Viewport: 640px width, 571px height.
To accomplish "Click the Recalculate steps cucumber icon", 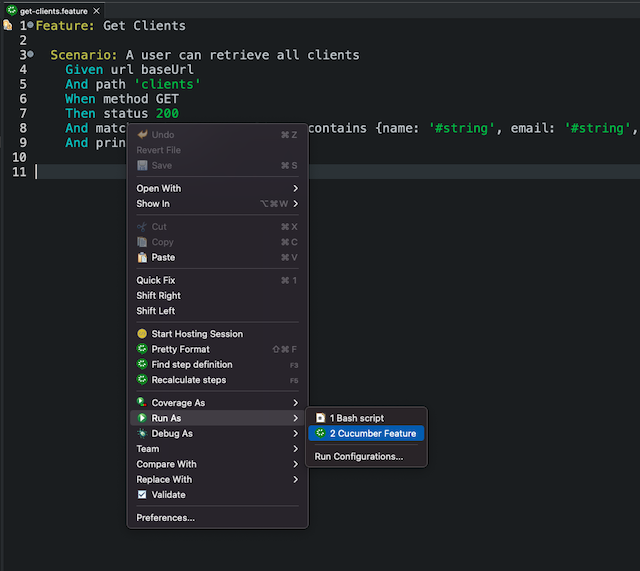I will click(142, 379).
